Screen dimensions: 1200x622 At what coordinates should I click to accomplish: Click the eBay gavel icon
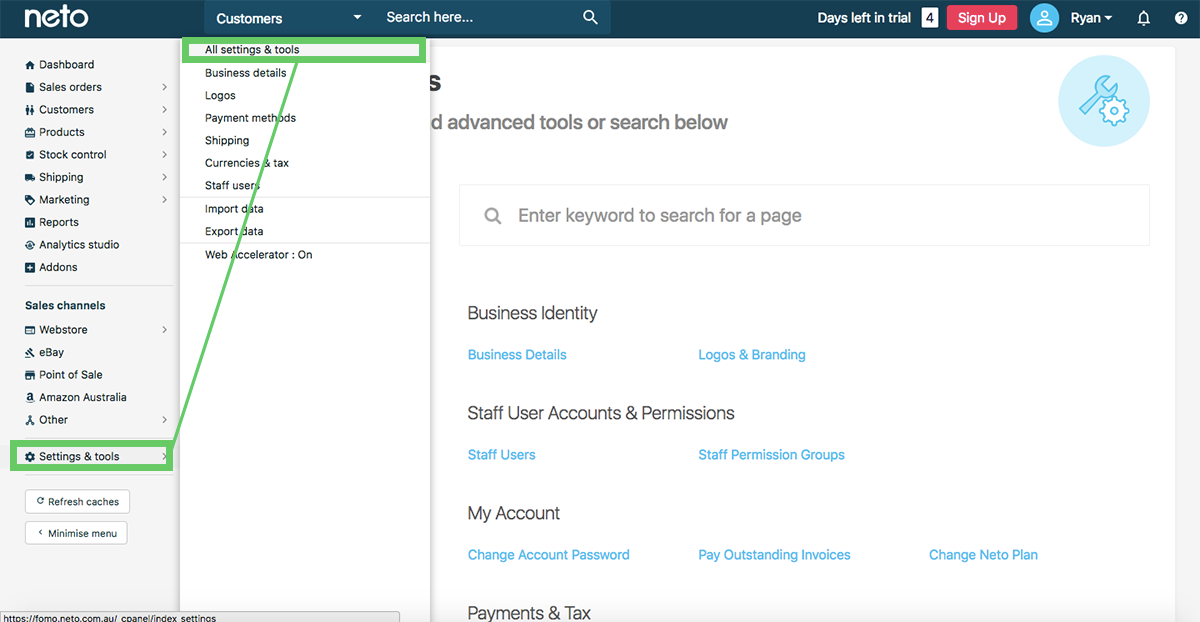pyautogui.click(x=30, y=352)
